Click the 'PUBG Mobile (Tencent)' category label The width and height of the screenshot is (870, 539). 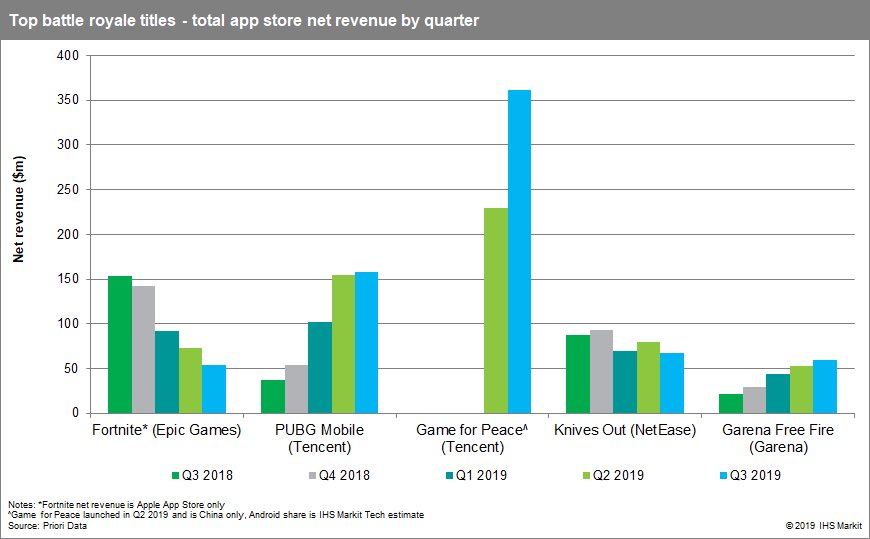point(320,439)
